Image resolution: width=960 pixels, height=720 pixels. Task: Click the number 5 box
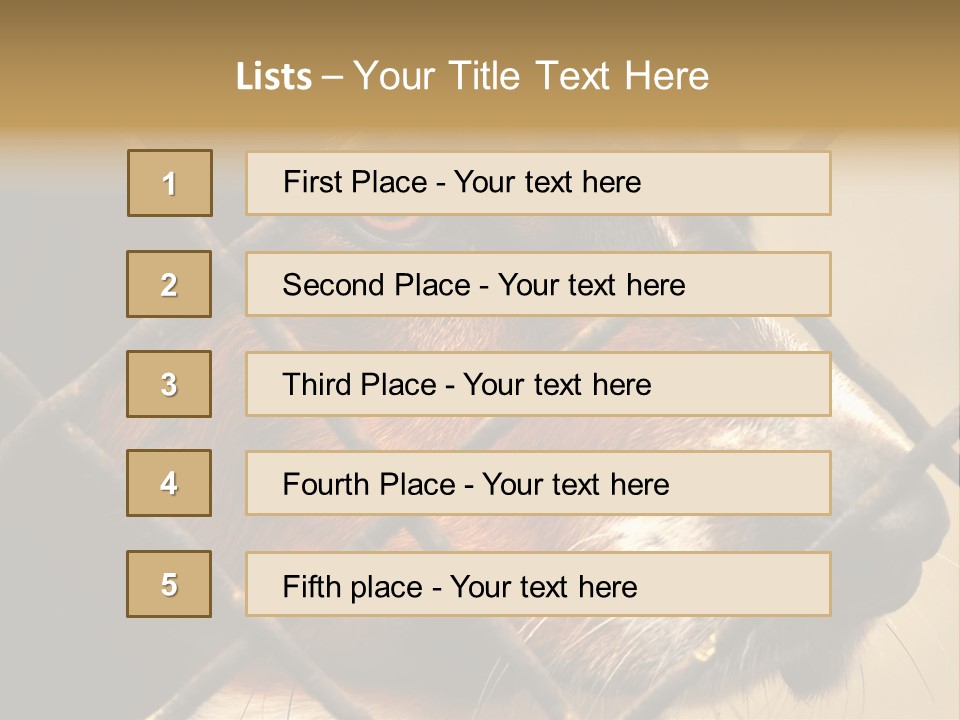170,584
